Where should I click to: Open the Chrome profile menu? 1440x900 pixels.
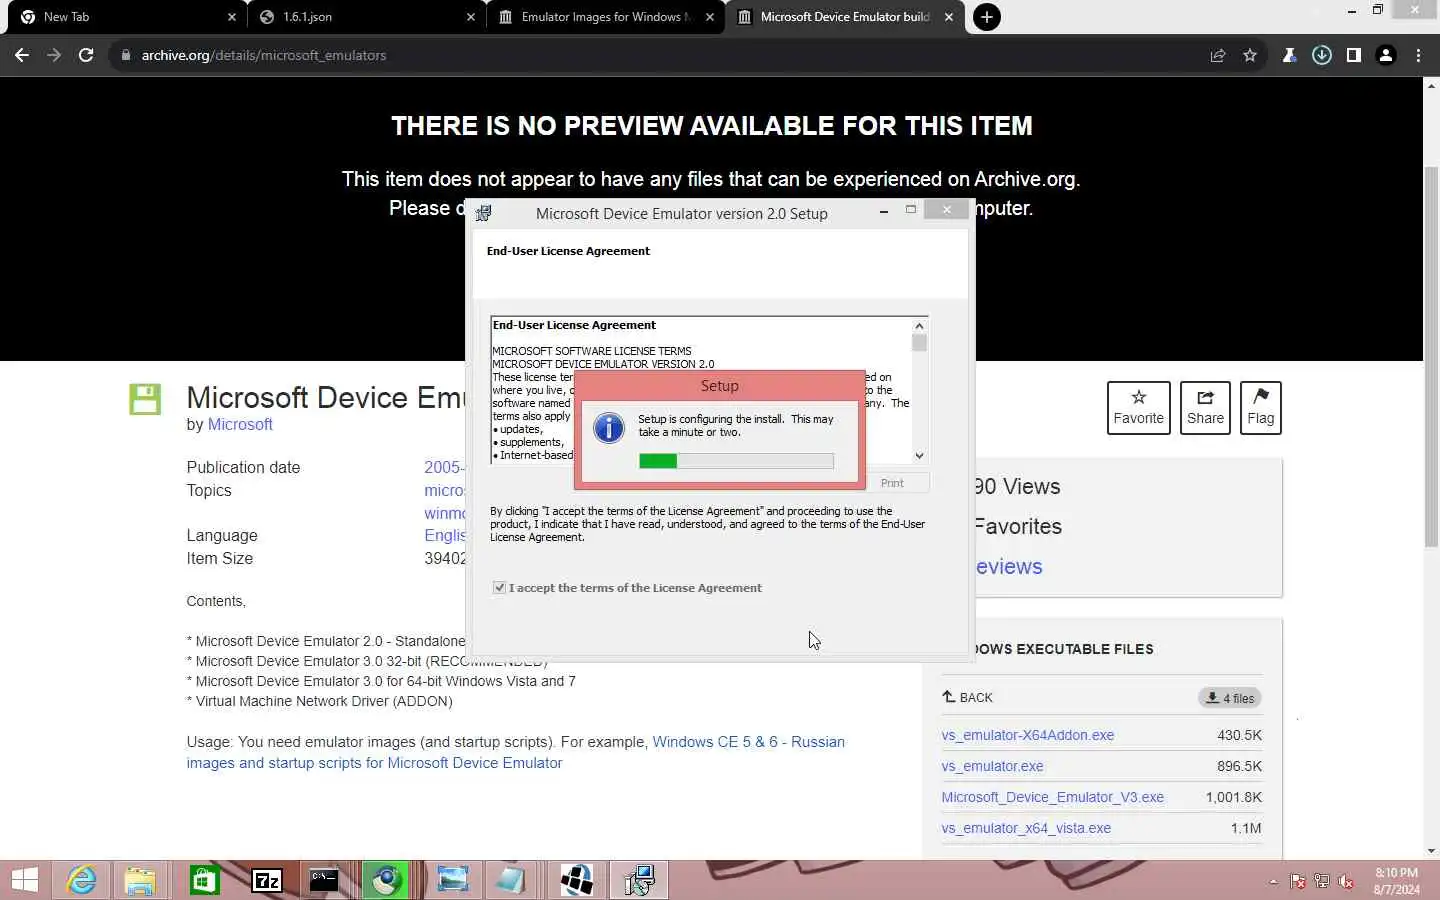click(x=1386, y=55)
